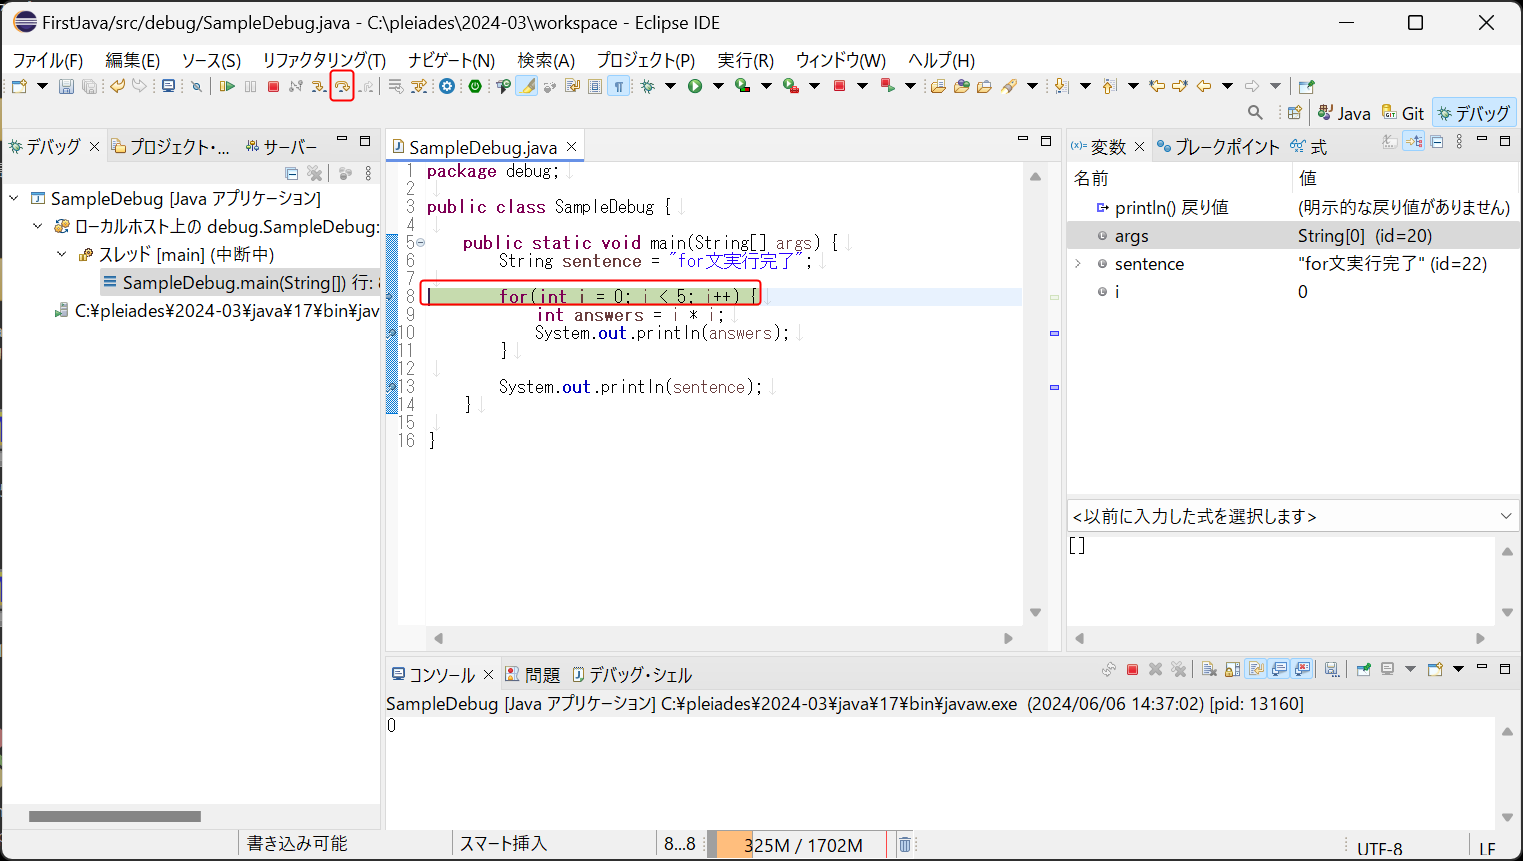
Task: Click console Terminate red square icon
Action: click(1132, 670)
